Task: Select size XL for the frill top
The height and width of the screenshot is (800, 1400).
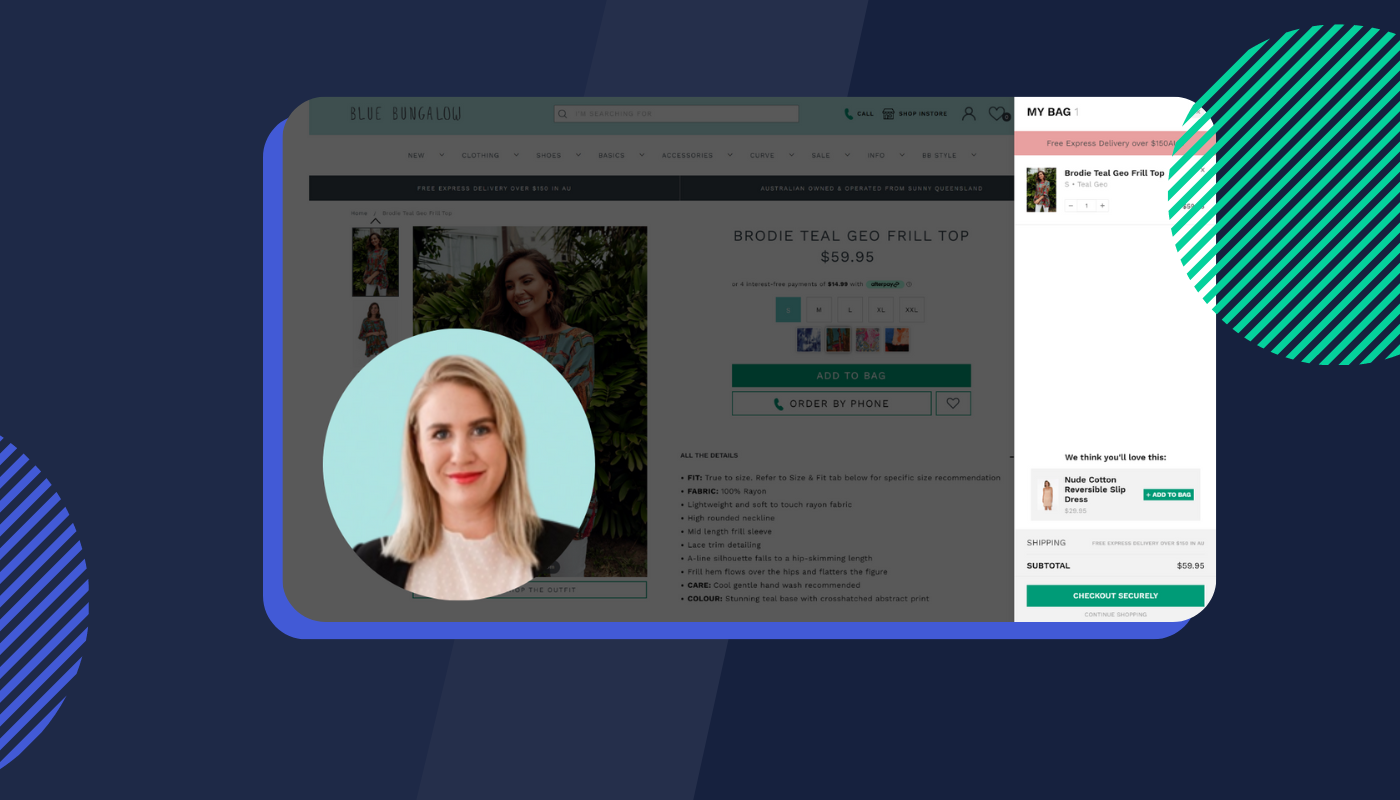Action: [x=881, y=310]
